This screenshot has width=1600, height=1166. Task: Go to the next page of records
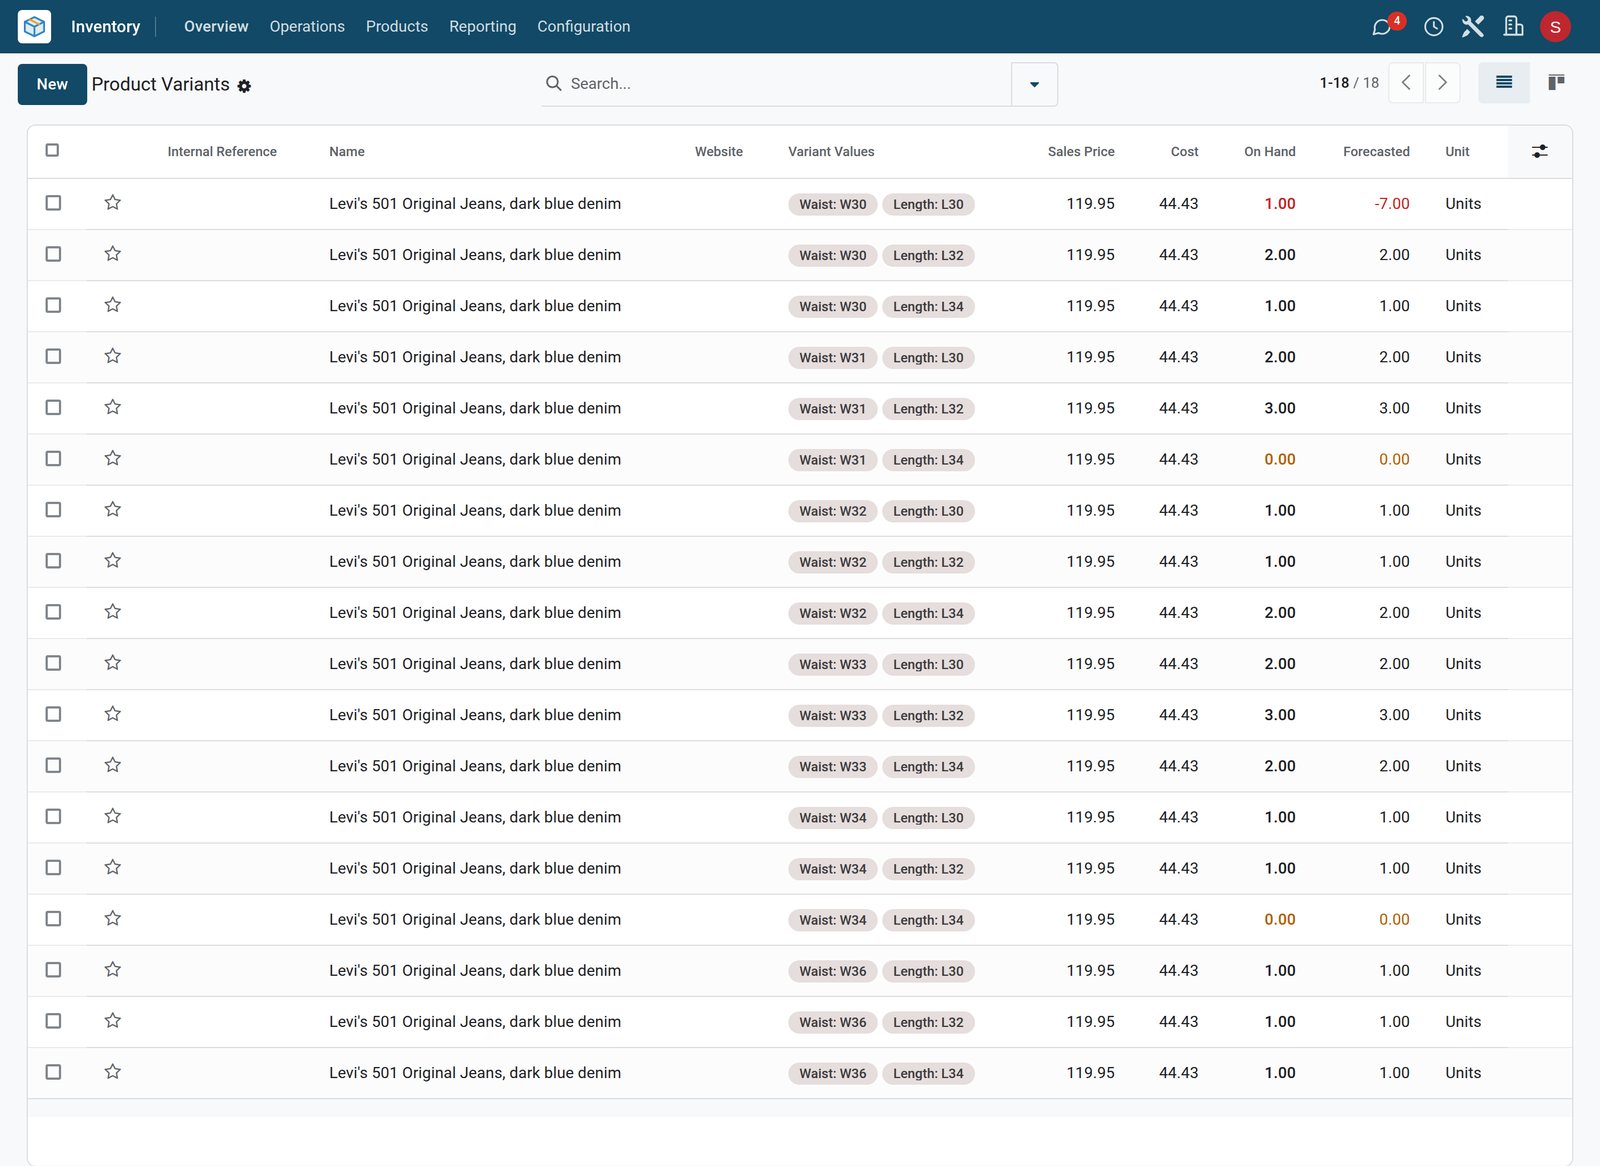(x=1442, y=83)
